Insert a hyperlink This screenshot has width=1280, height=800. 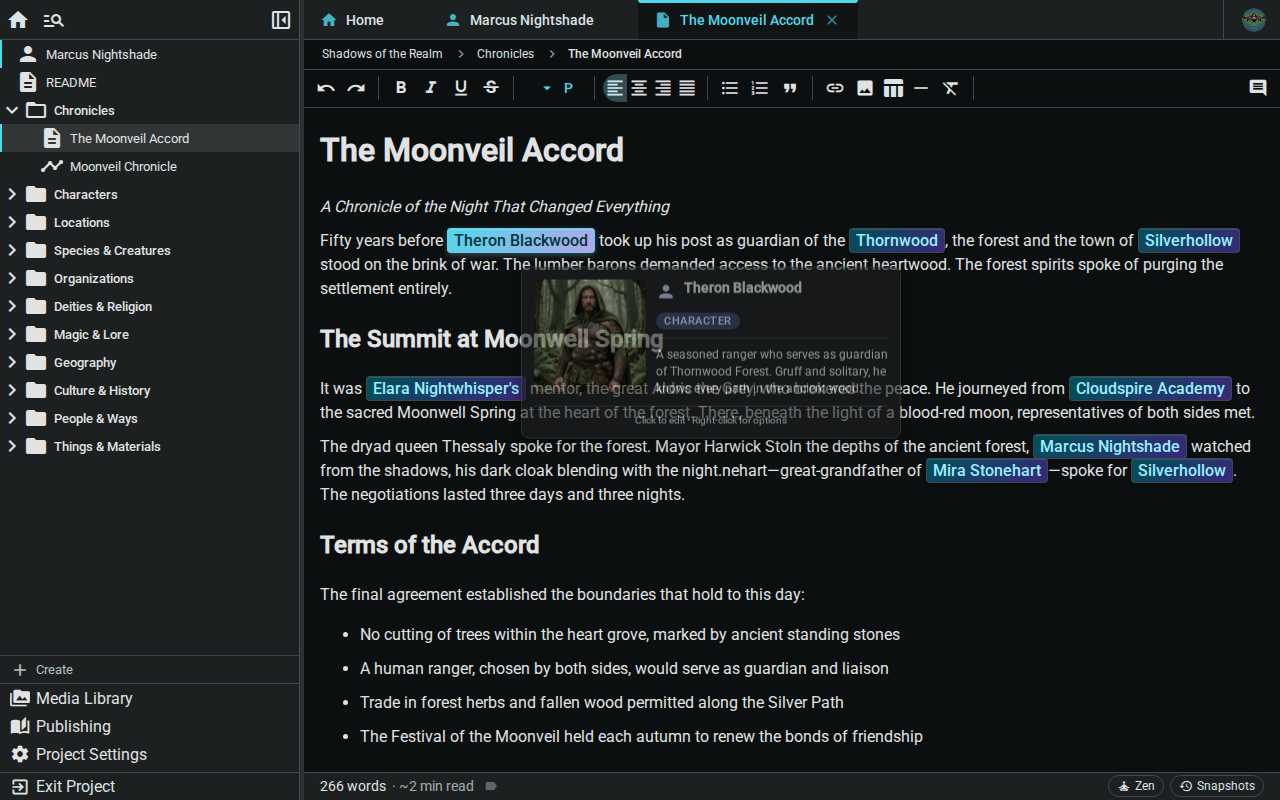[x=835, y=88]
